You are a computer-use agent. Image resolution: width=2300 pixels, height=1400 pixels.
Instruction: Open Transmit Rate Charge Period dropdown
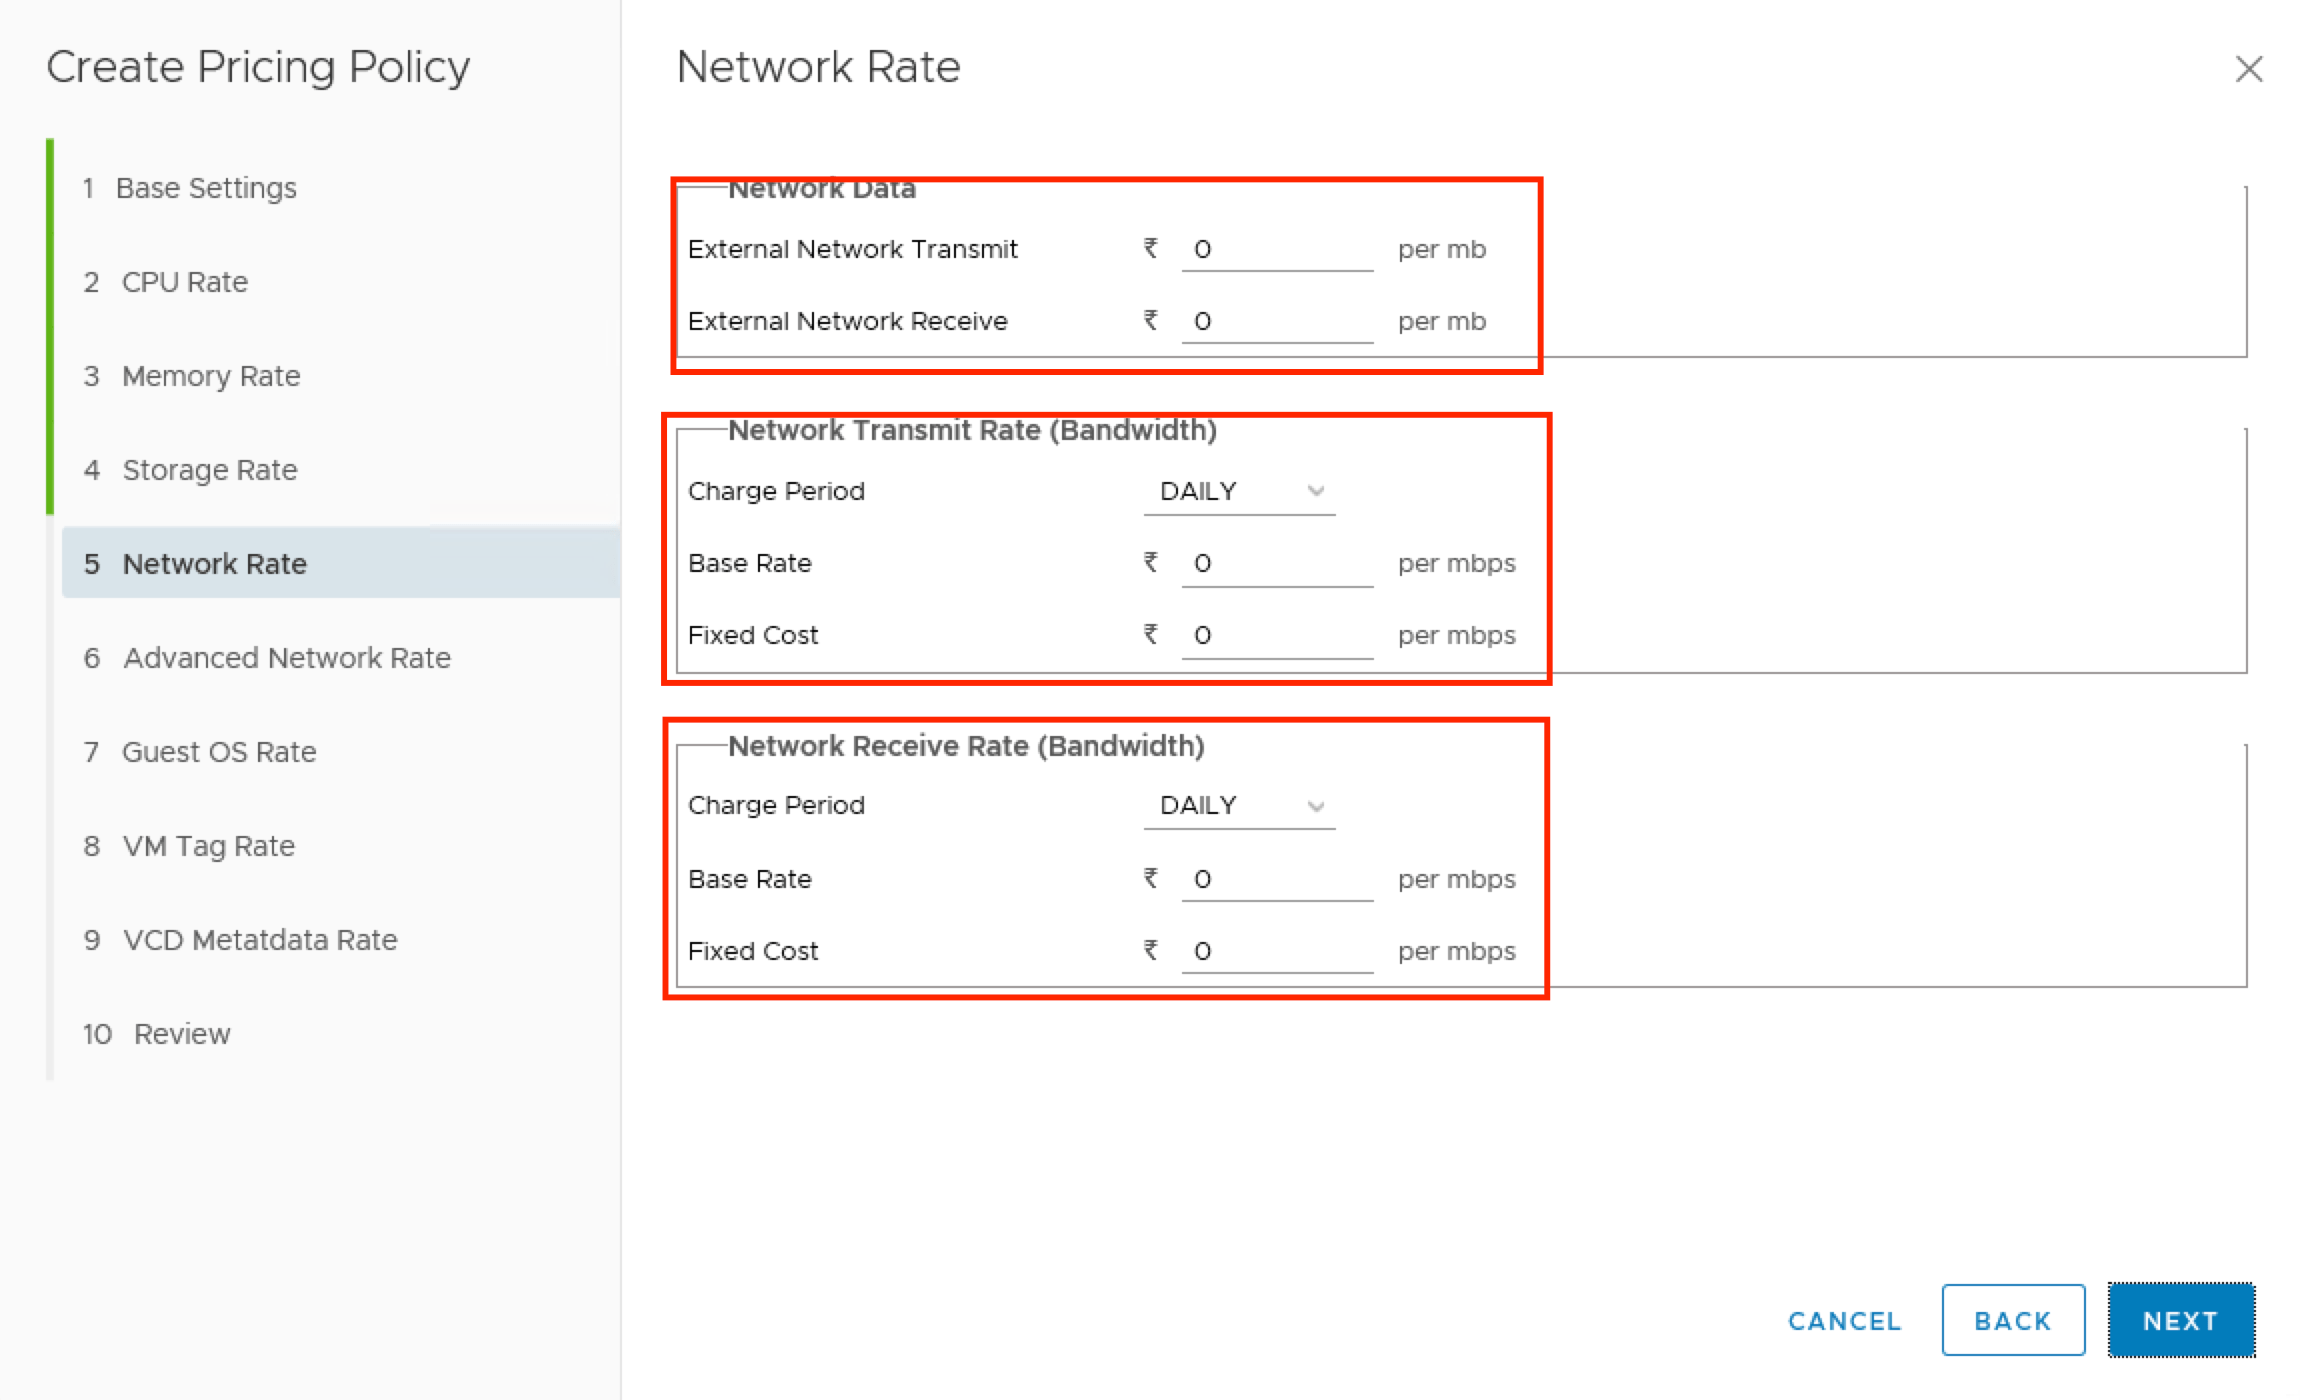(1238, 491)
